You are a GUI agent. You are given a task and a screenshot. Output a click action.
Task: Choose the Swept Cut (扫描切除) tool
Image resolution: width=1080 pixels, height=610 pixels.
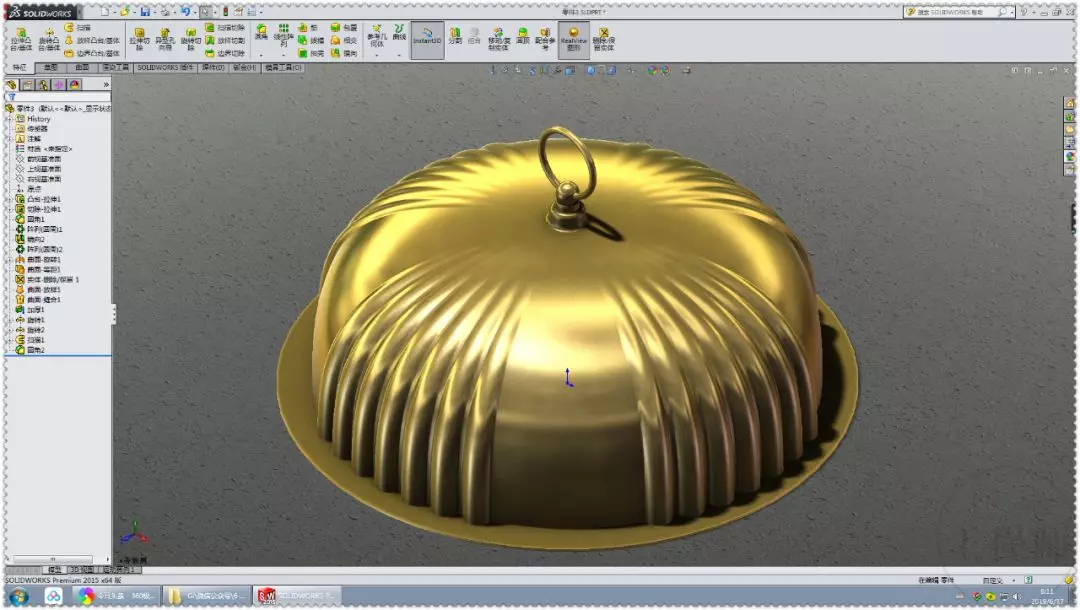[225, 28]
